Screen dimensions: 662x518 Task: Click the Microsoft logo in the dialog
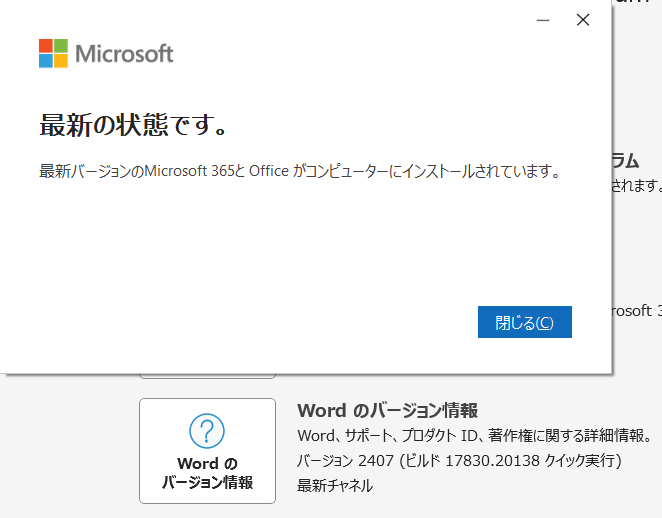pos(106,54)
